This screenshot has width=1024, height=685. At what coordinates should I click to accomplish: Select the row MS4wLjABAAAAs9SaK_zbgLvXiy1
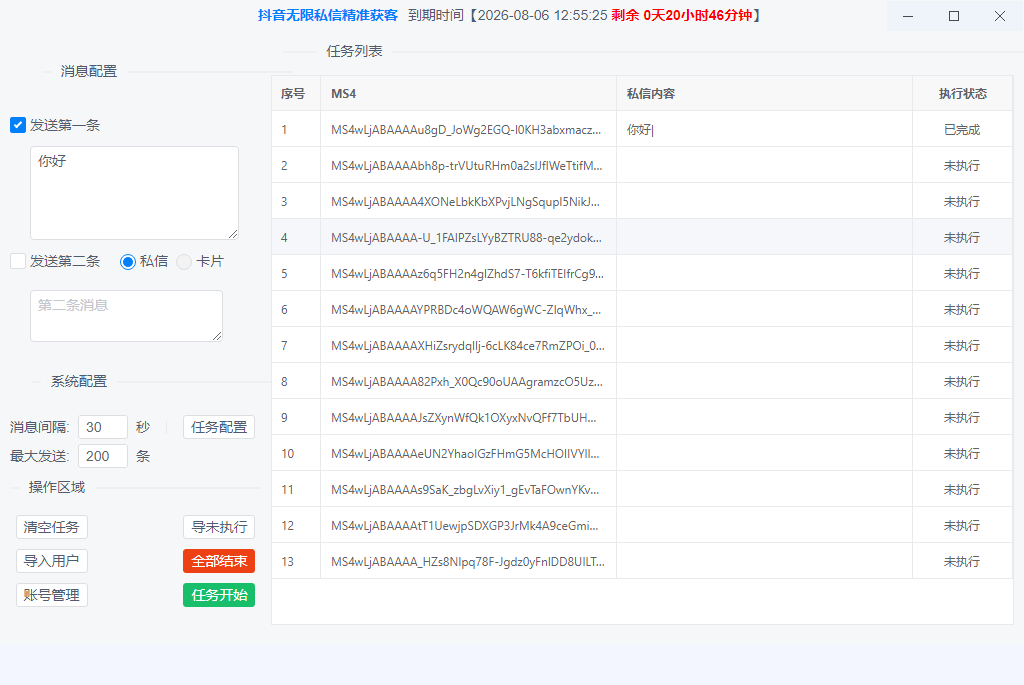642,489
